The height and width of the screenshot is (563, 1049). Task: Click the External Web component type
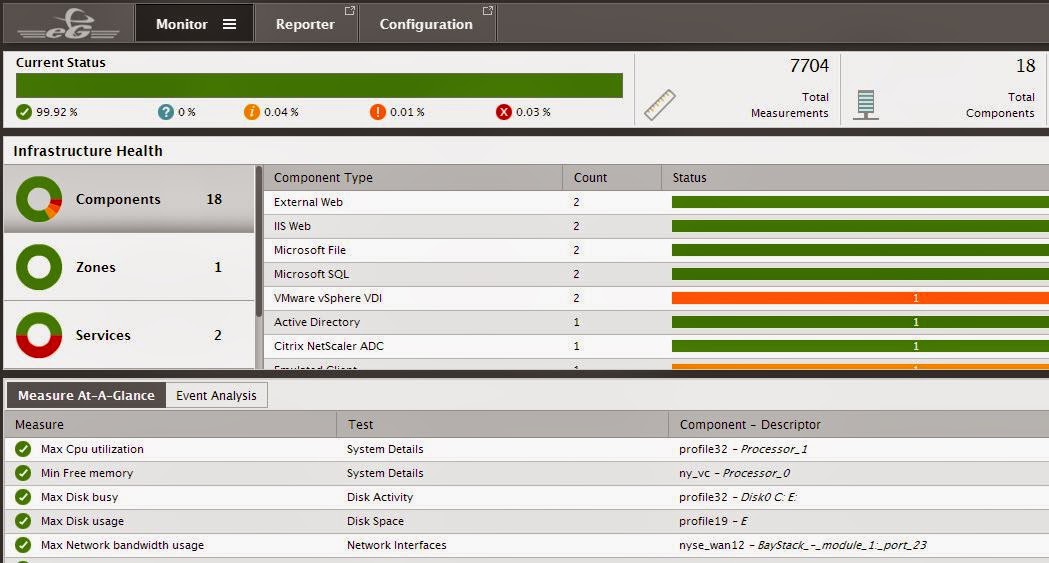click(308, 202)
